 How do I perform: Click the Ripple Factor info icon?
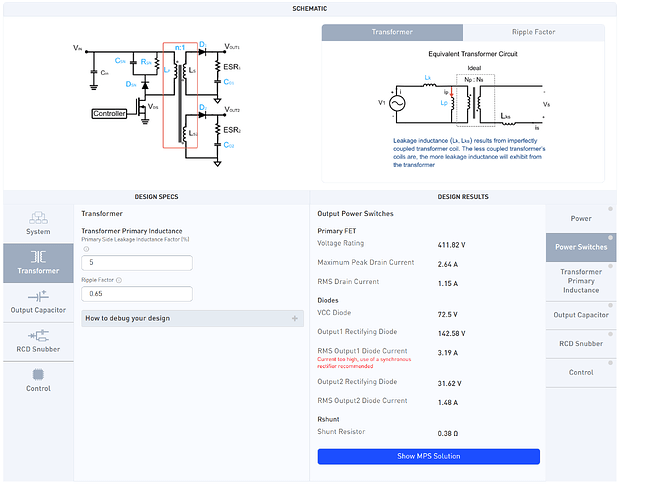click(119, 280)
